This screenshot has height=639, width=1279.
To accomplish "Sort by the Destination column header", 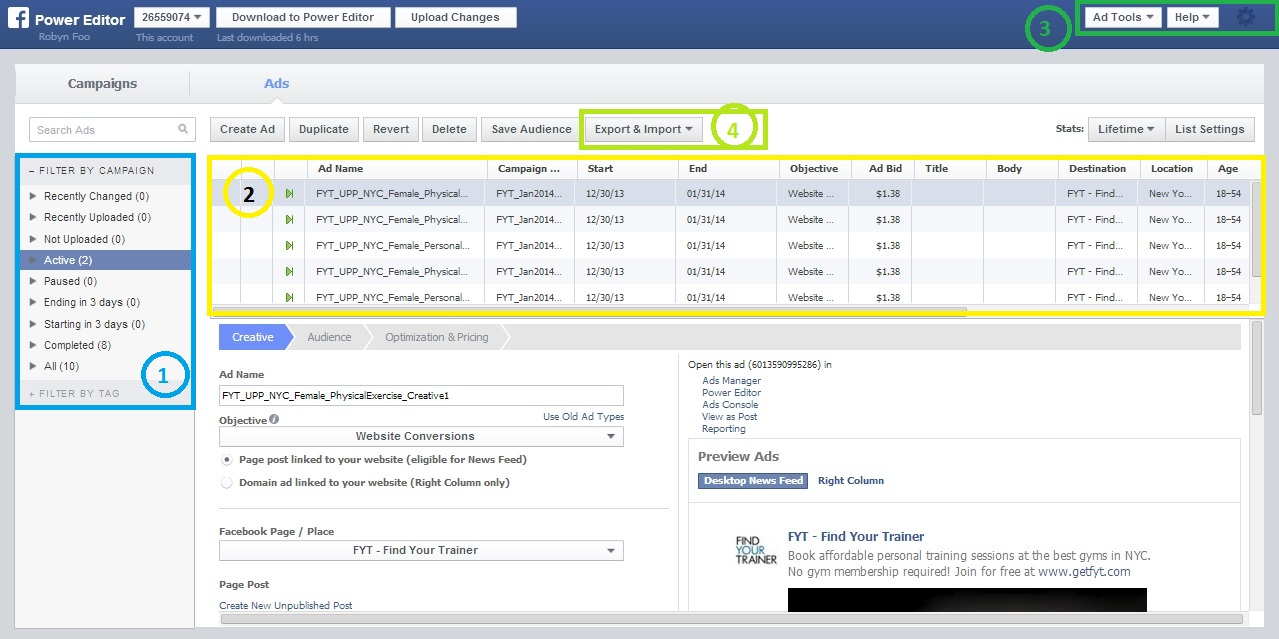I will [1098, 169].
